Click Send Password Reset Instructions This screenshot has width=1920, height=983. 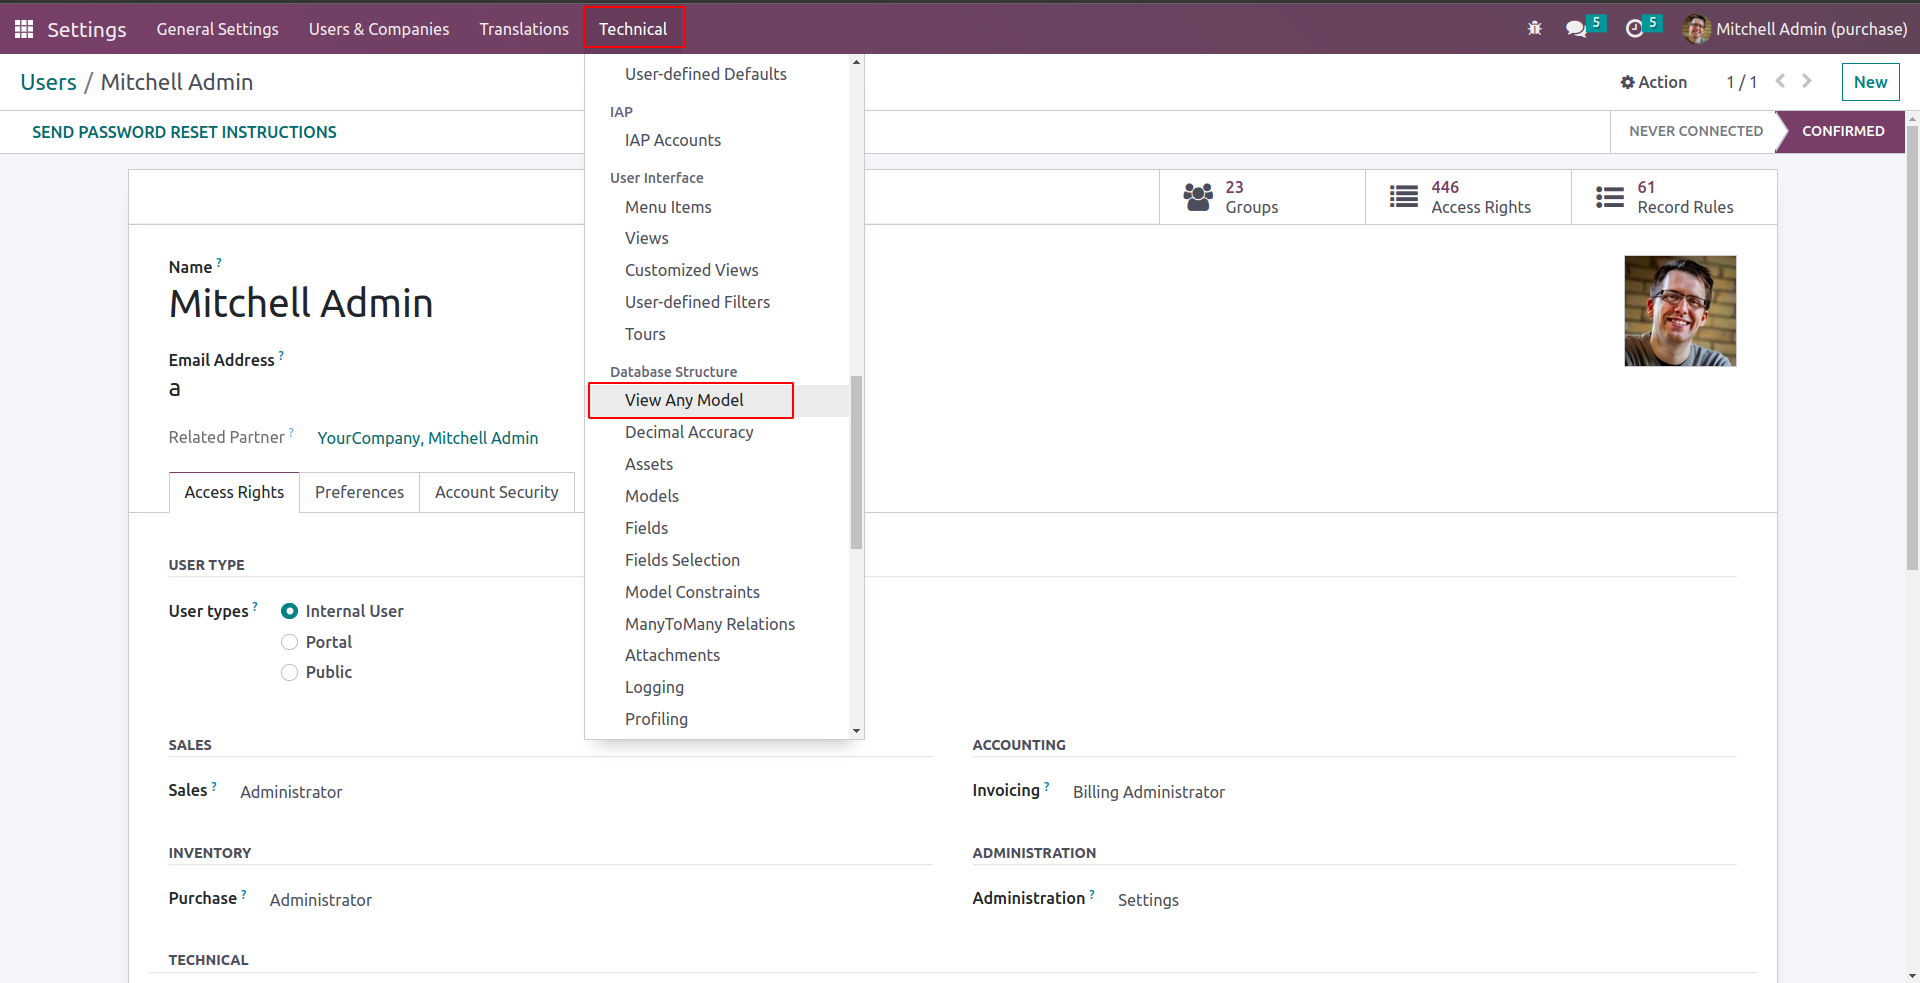point(184,132)
